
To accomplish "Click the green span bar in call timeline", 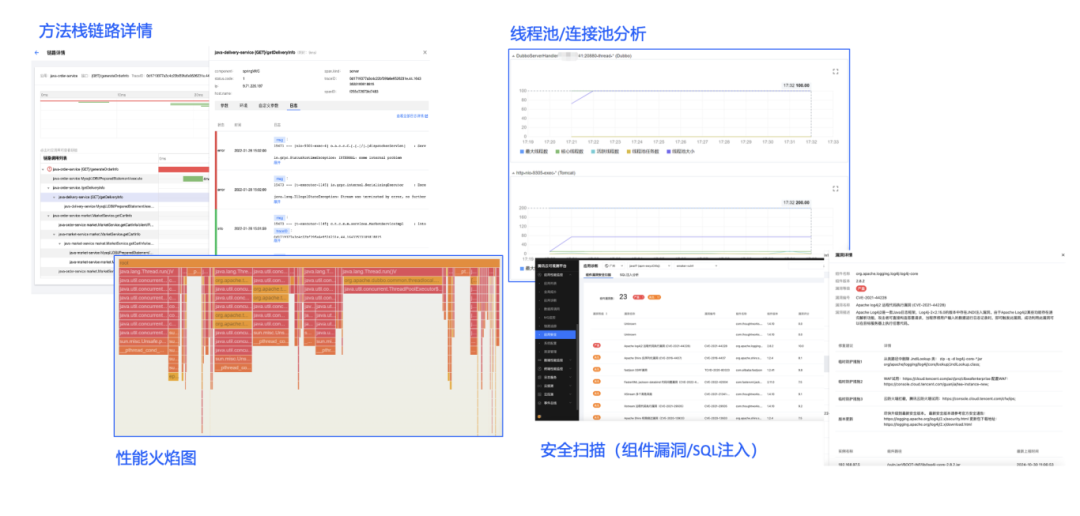I will click(x=194, y=179).
